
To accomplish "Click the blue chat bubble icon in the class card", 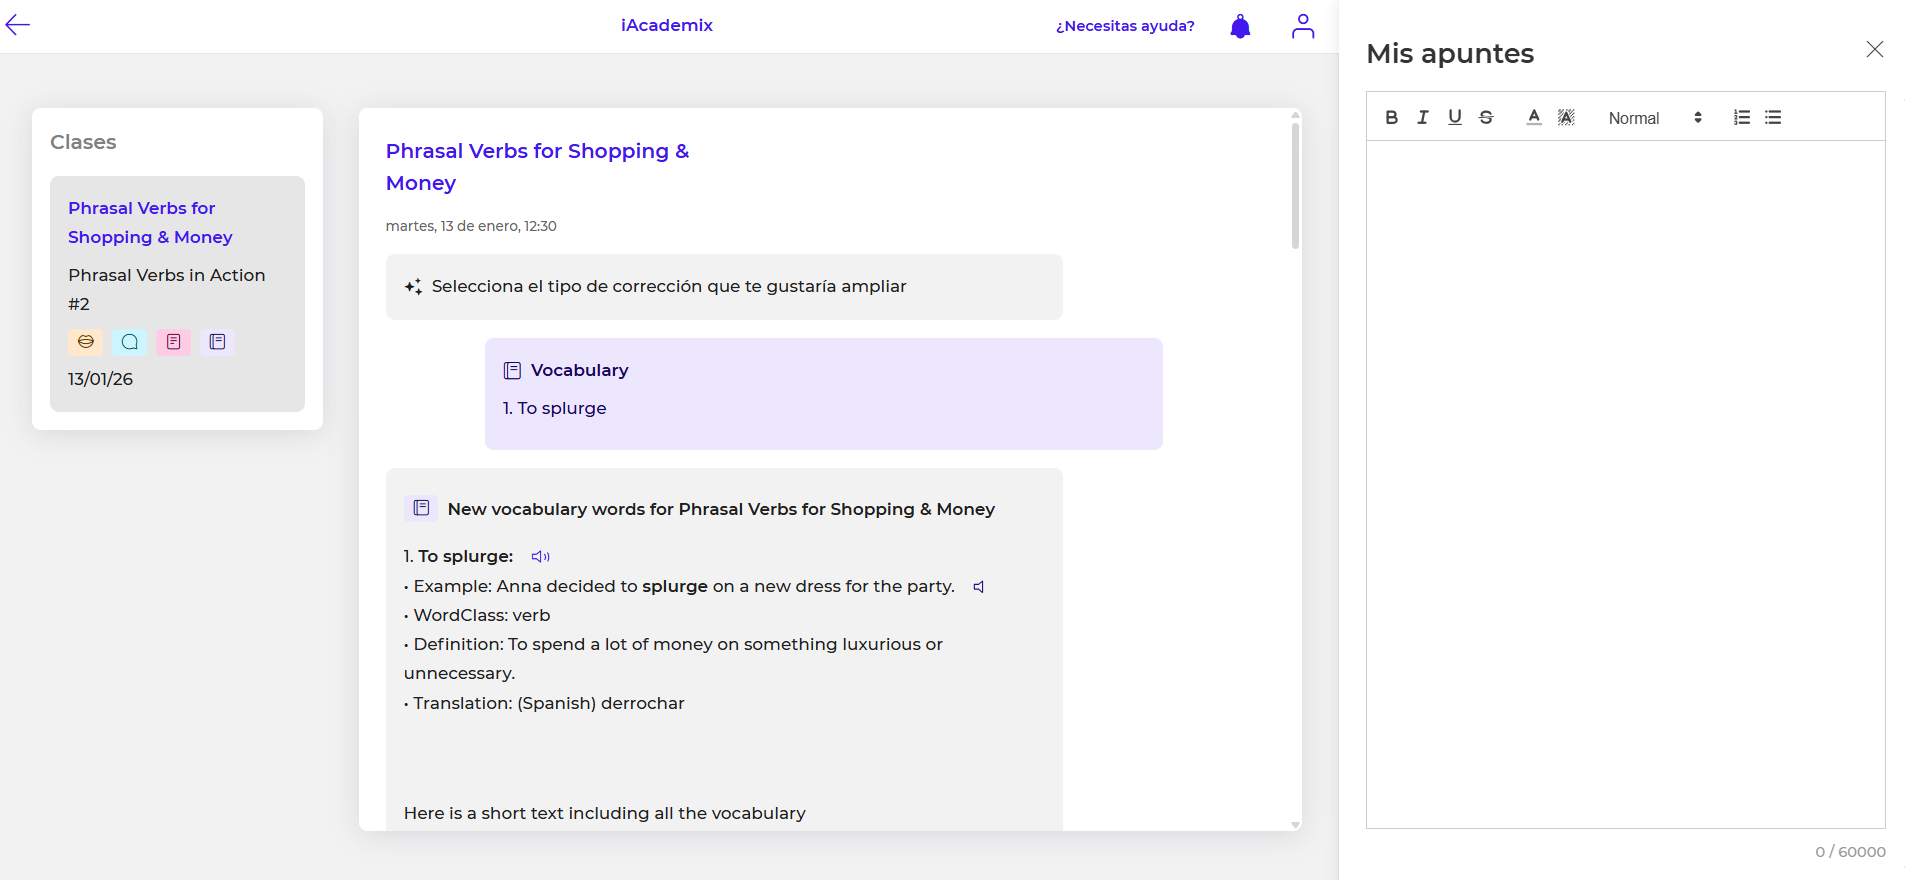I will pos(130,342).
